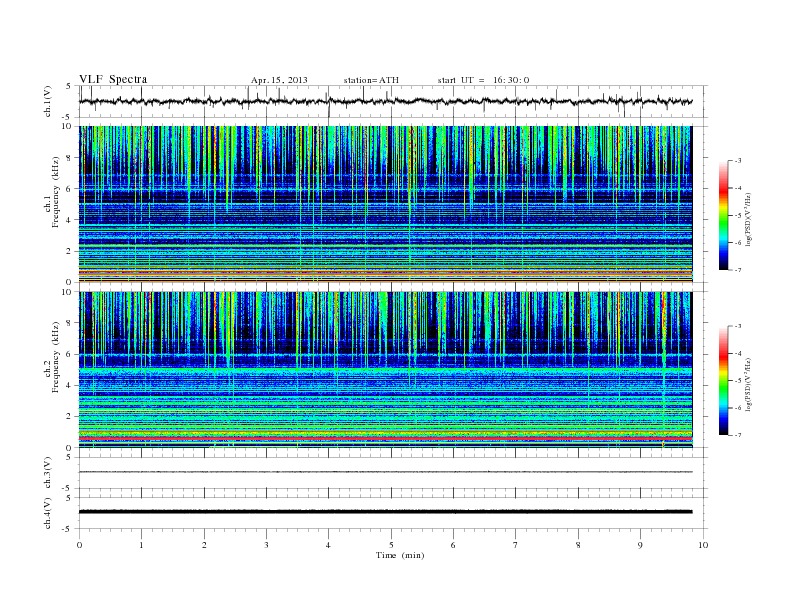
Task: Click the "station=ATH" header label
Action: pyautogui.click(x=371, y=80)
